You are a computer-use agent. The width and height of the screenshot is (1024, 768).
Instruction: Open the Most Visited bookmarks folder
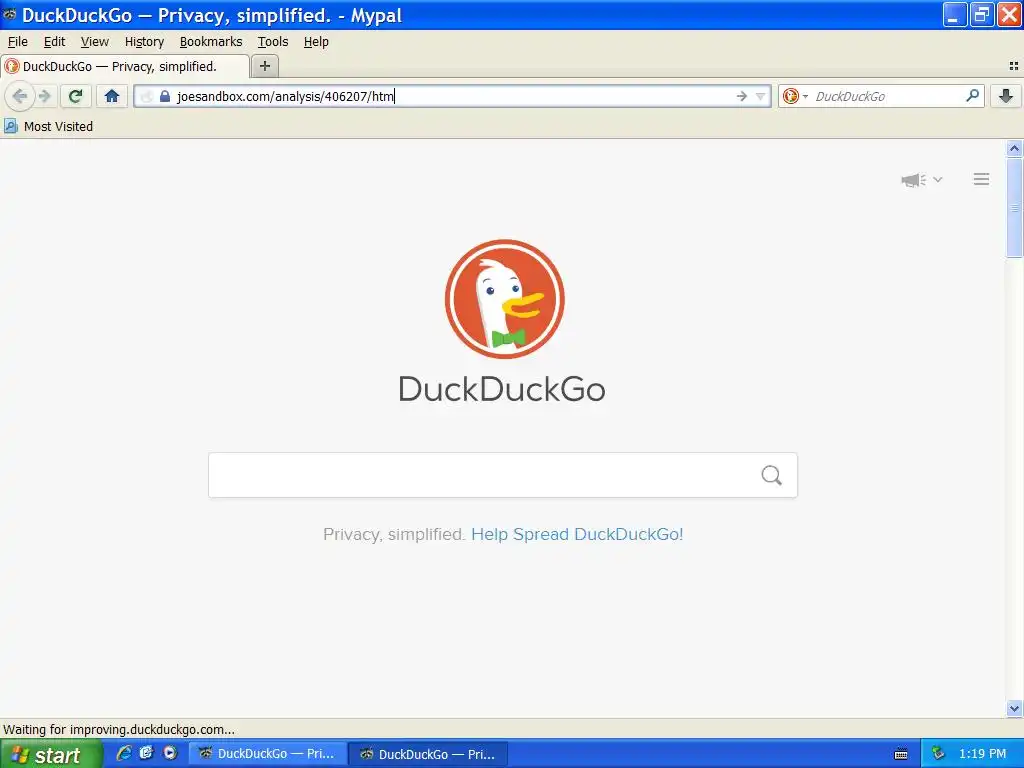[x=49, y=126]
